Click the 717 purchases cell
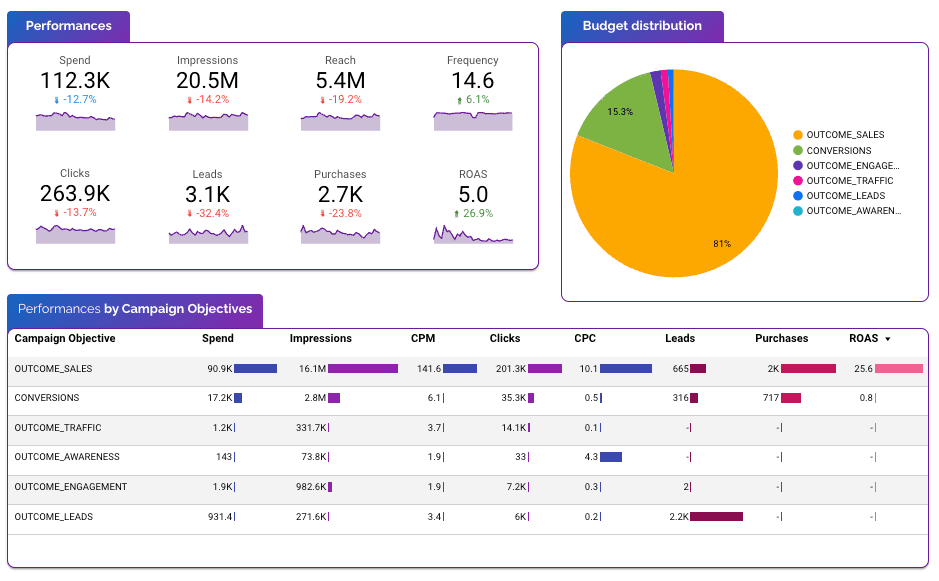The height and width of the screenshot is (581, 939). tap(771, 398)
